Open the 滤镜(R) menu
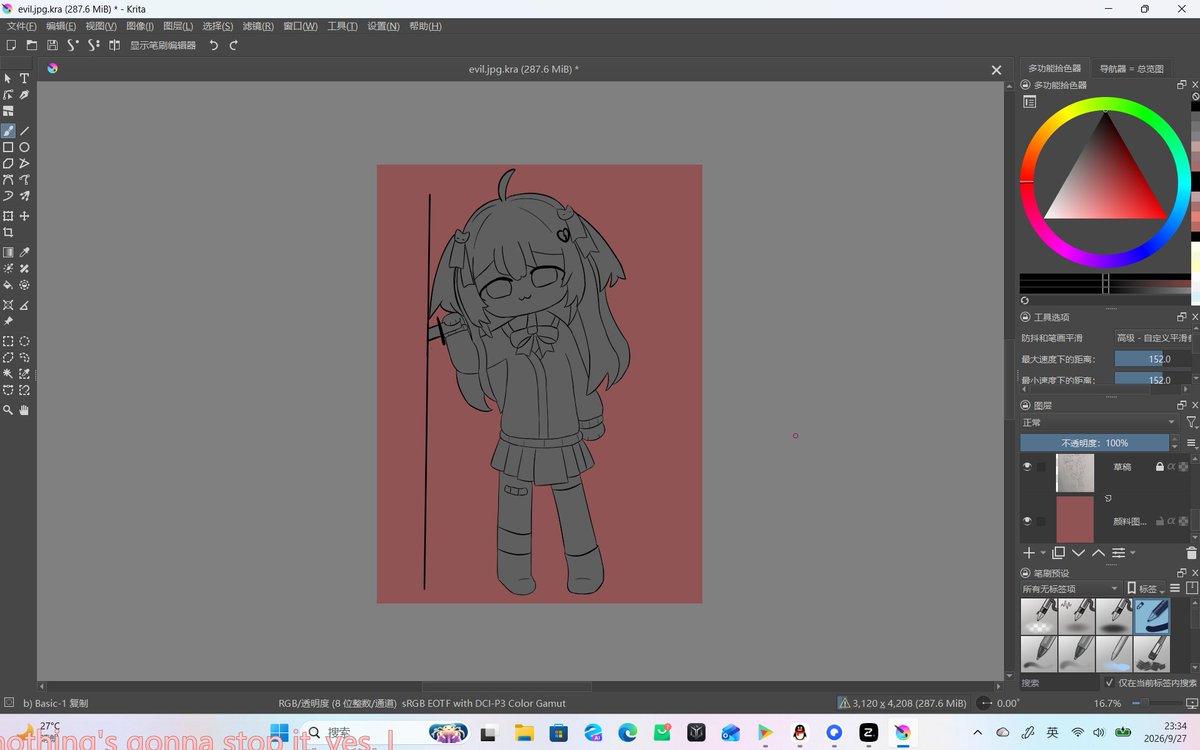This screenshot has width=1200, height=750. tap(258, 26)
